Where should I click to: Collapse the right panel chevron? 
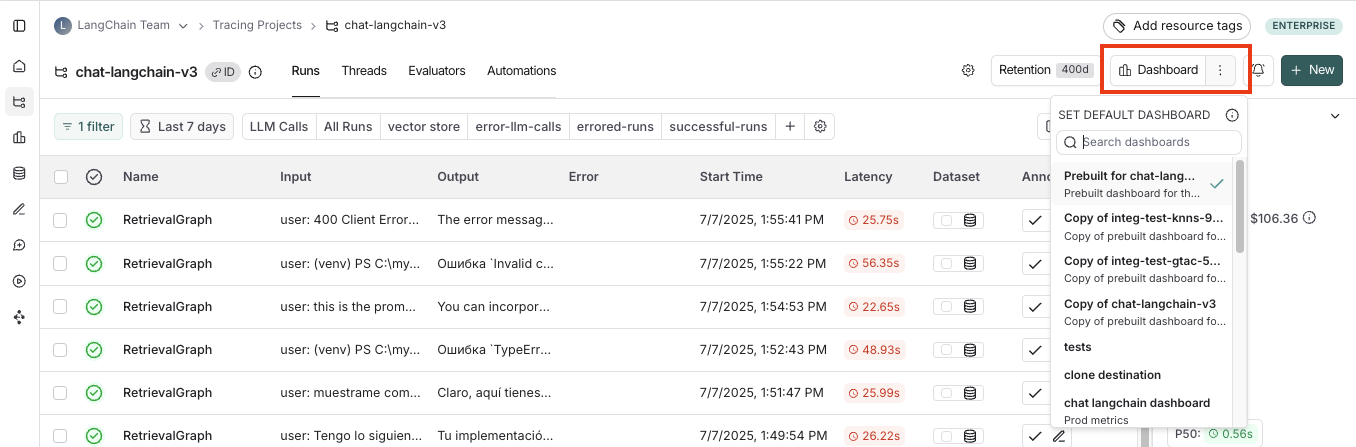coord(1335,116)
